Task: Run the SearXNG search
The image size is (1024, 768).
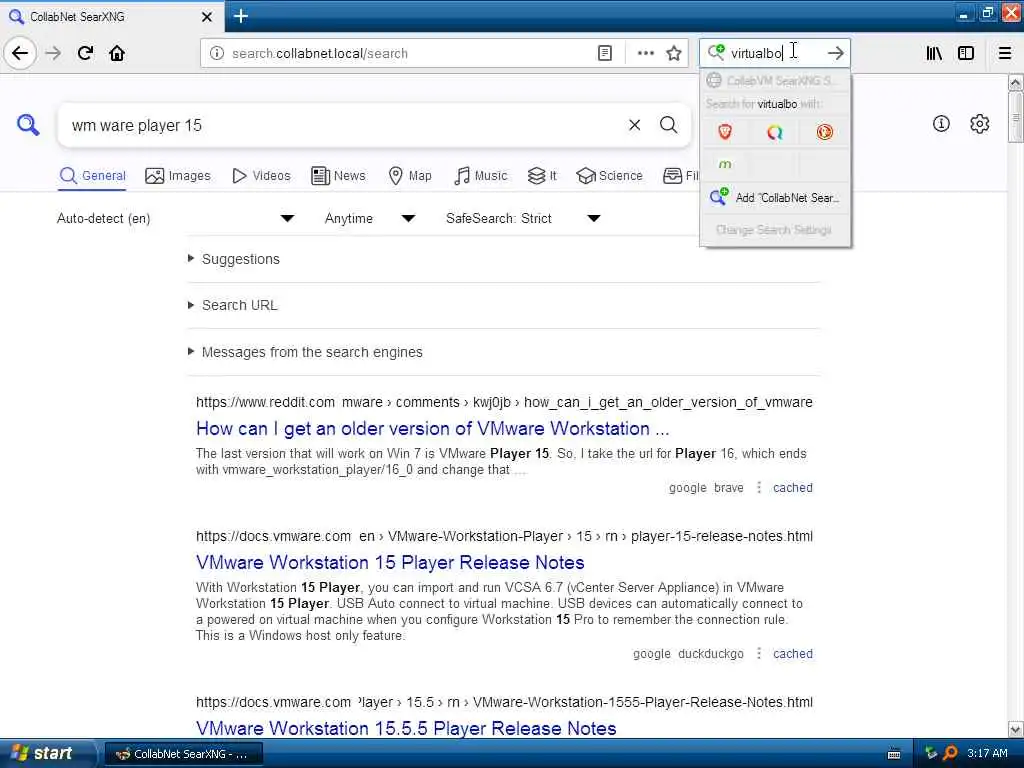Action: [668, 125]
